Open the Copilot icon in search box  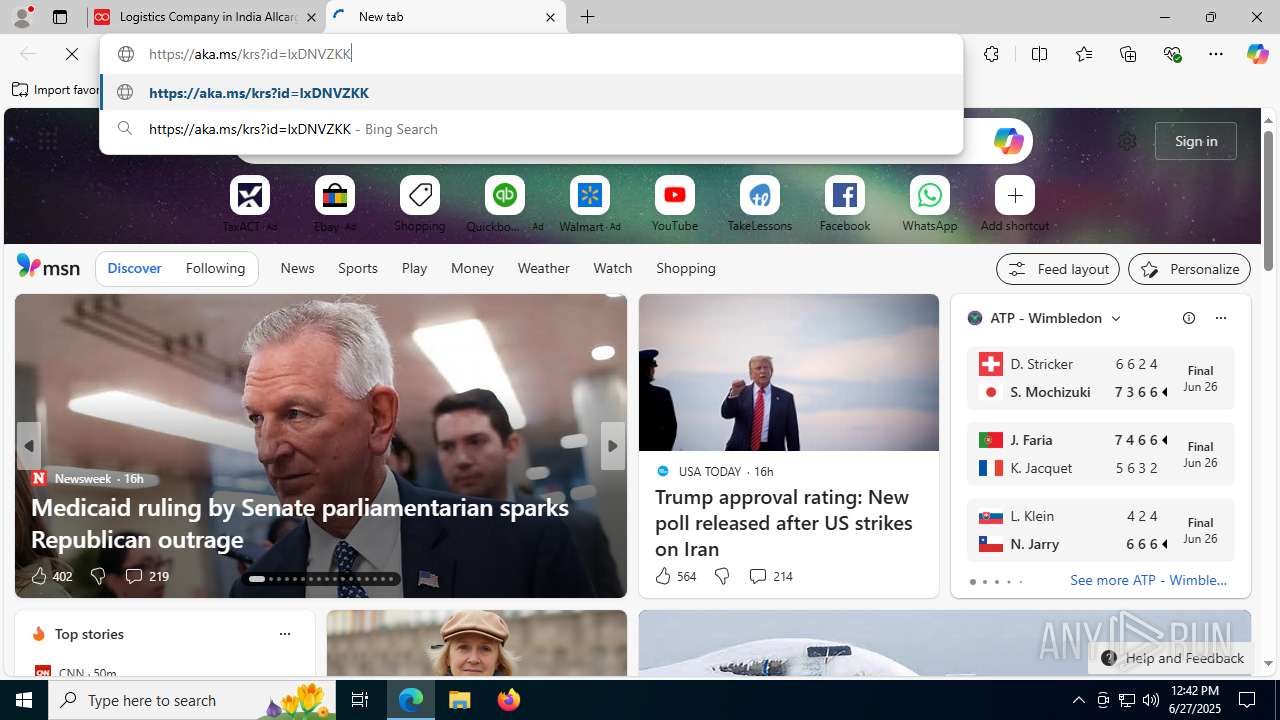pyautogui.click(x=1008, y=141)
